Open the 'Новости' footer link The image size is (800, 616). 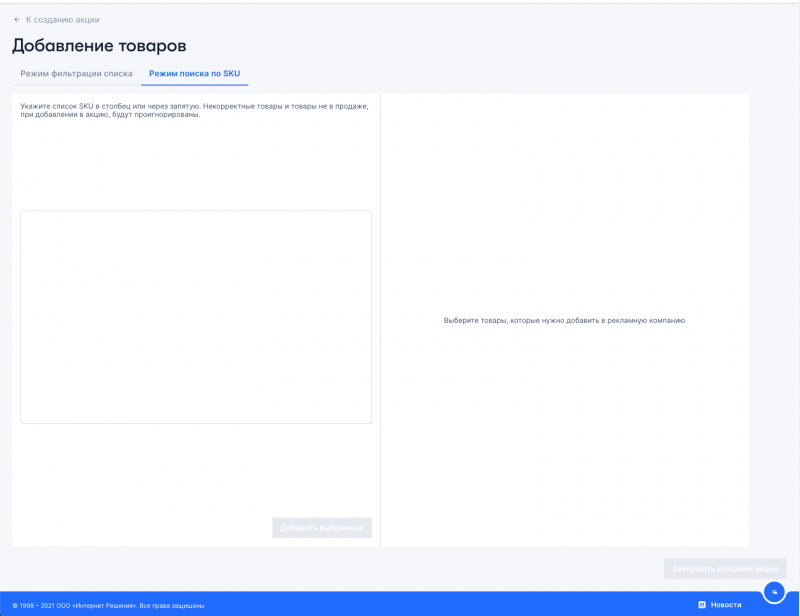pos(726,605)
